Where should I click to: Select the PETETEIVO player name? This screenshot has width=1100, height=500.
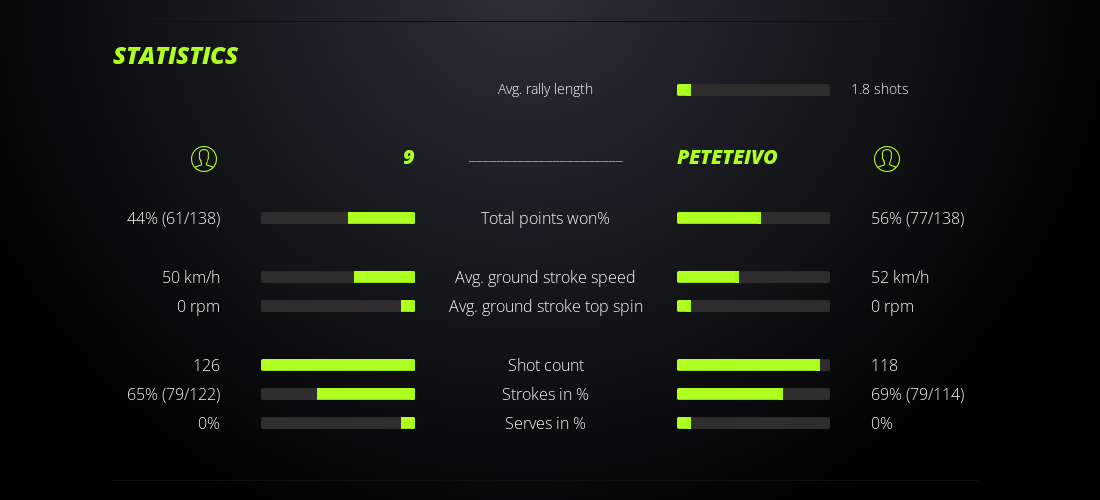click(x=727, y=158)
